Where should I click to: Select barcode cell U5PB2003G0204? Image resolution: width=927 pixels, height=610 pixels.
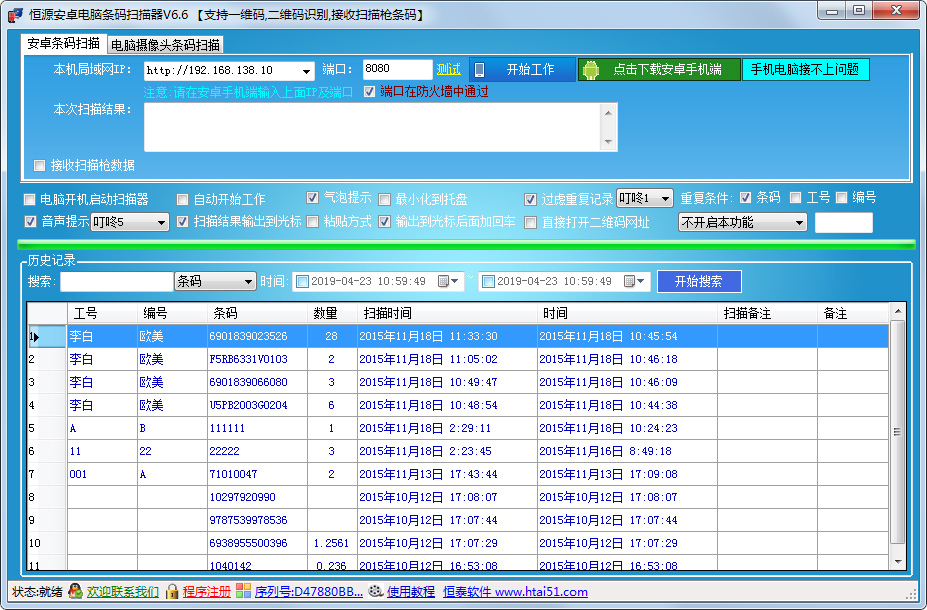pos(257,405)
